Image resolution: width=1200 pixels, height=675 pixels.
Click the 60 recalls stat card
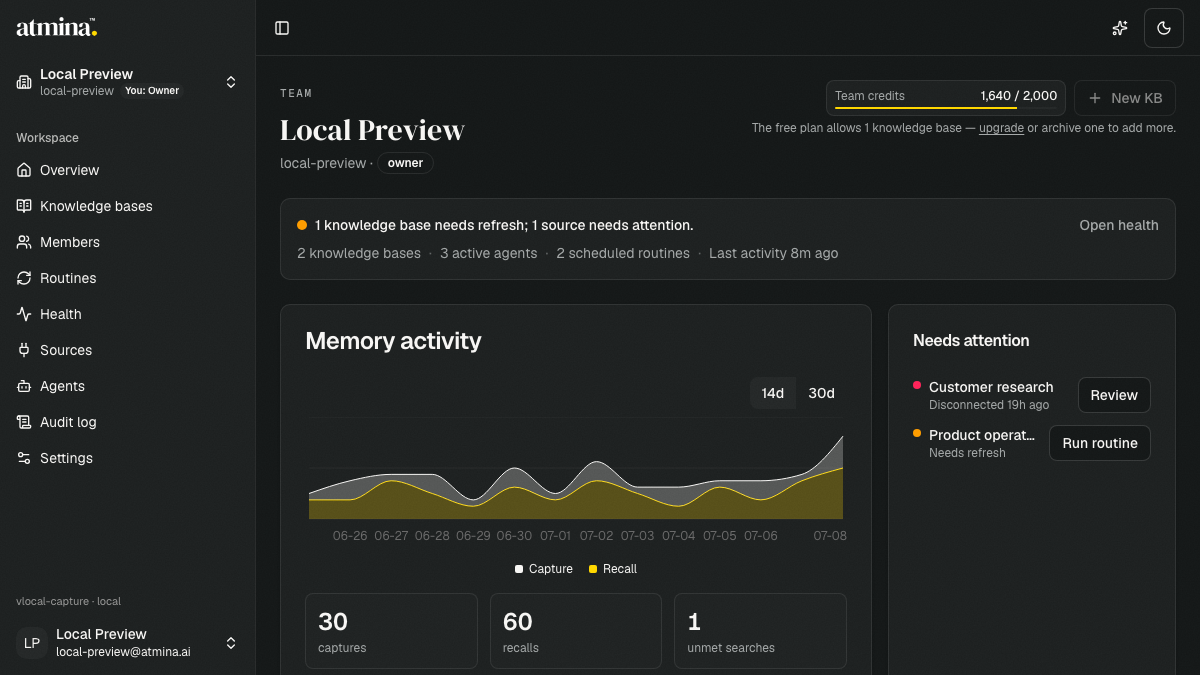coord(576,631)
